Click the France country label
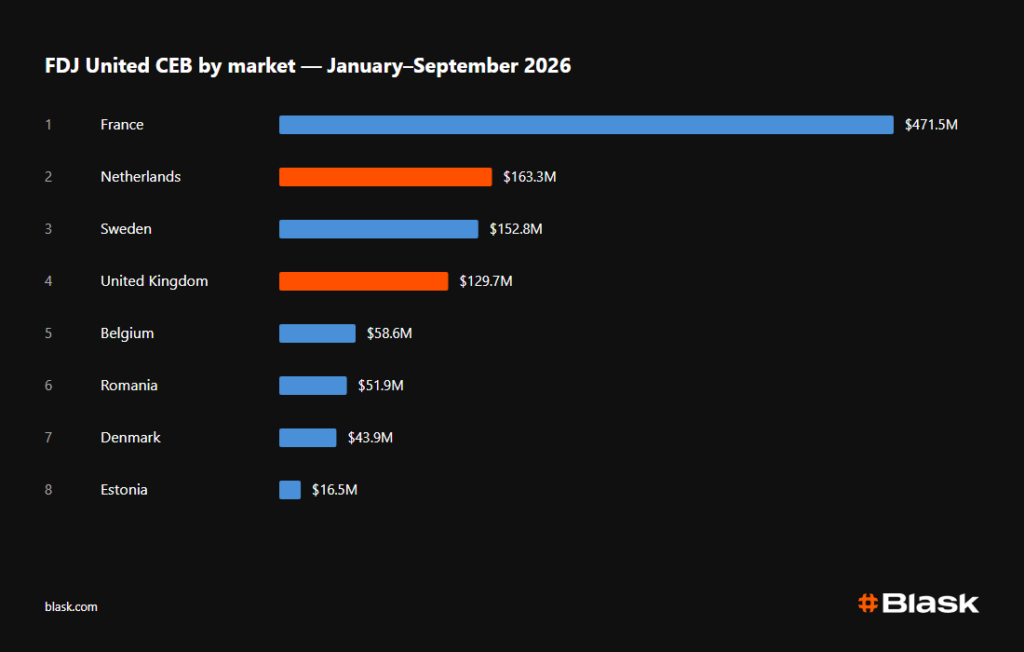The height and width of the screenshot is (652, 1024). 122,125
